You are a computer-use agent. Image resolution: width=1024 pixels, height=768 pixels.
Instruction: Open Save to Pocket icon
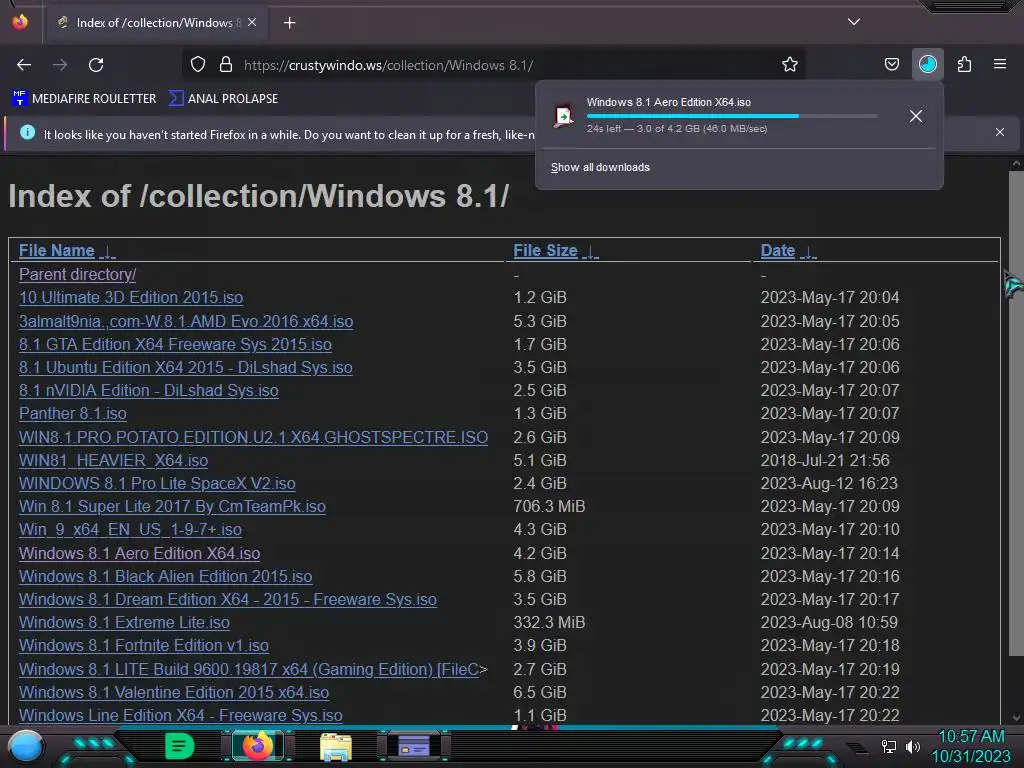point(891,64)
